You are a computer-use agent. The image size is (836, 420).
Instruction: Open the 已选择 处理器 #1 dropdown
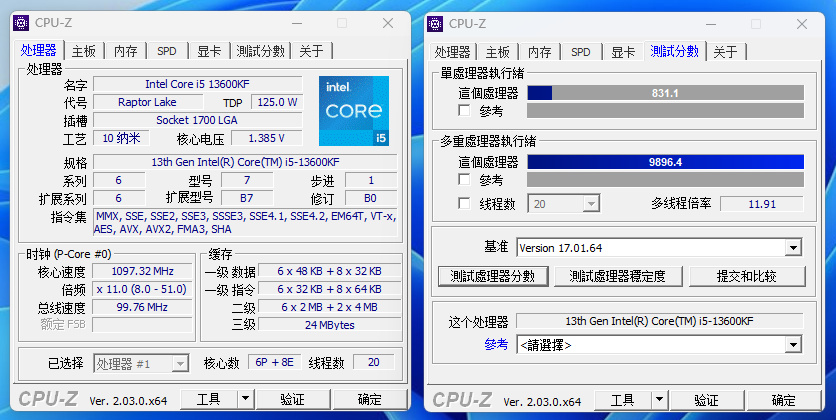click(x=141, y=364)
